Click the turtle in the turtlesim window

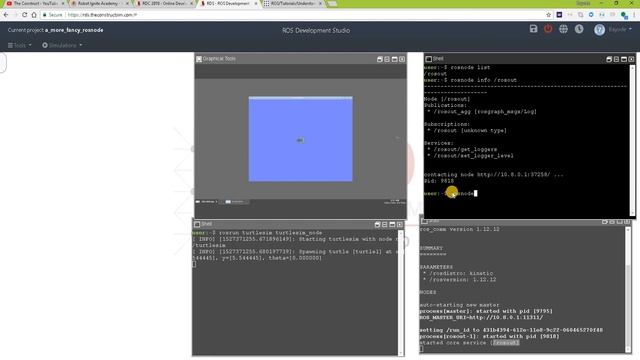(300, 140)
